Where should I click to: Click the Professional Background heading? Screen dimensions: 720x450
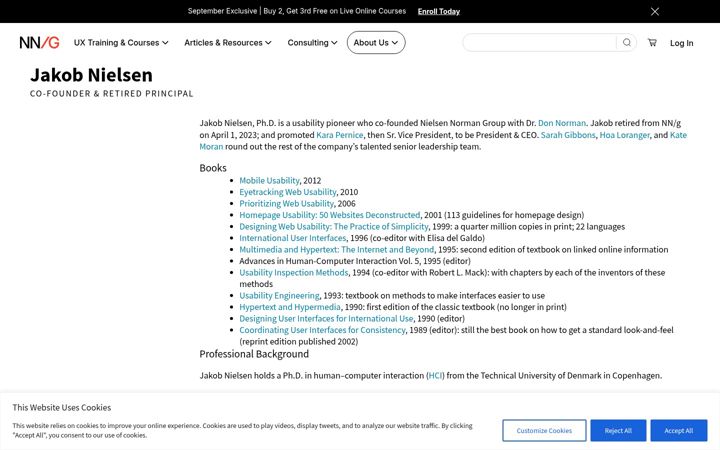(254, 354)
